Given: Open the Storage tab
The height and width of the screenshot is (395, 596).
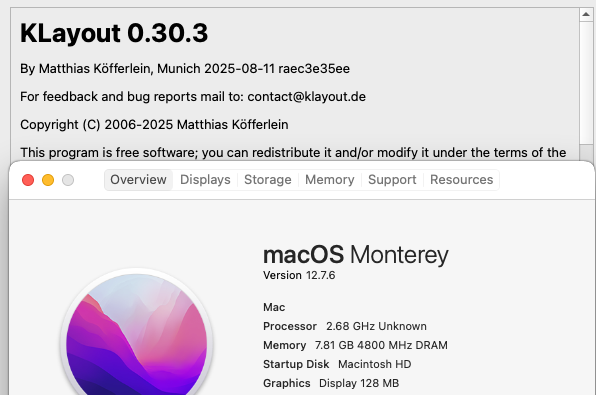Looking at the screenshot, I should (268, 180).
